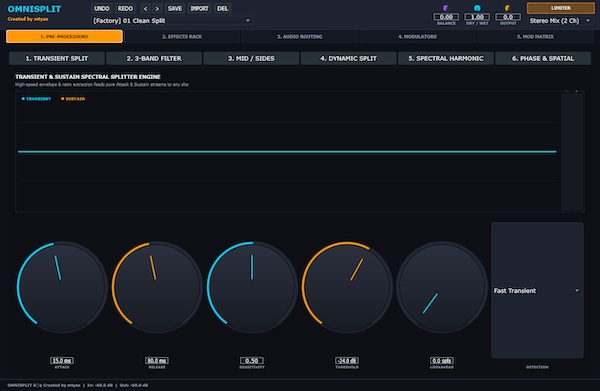Screen dimensions: 600x391
Task: Open the Stereo Mix (2 Ch) output dropdown
Action: [x=560, y=21]
